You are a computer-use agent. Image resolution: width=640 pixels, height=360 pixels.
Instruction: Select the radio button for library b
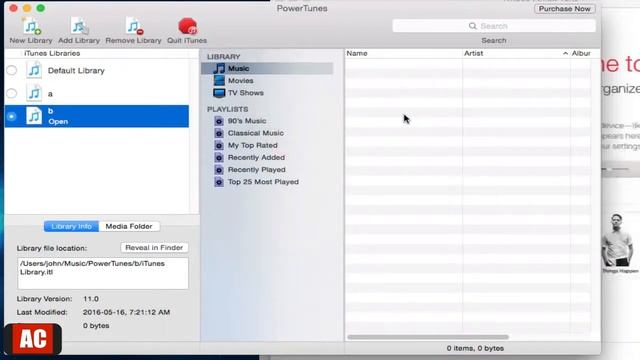pyautogui.click(x=12, y=116)
